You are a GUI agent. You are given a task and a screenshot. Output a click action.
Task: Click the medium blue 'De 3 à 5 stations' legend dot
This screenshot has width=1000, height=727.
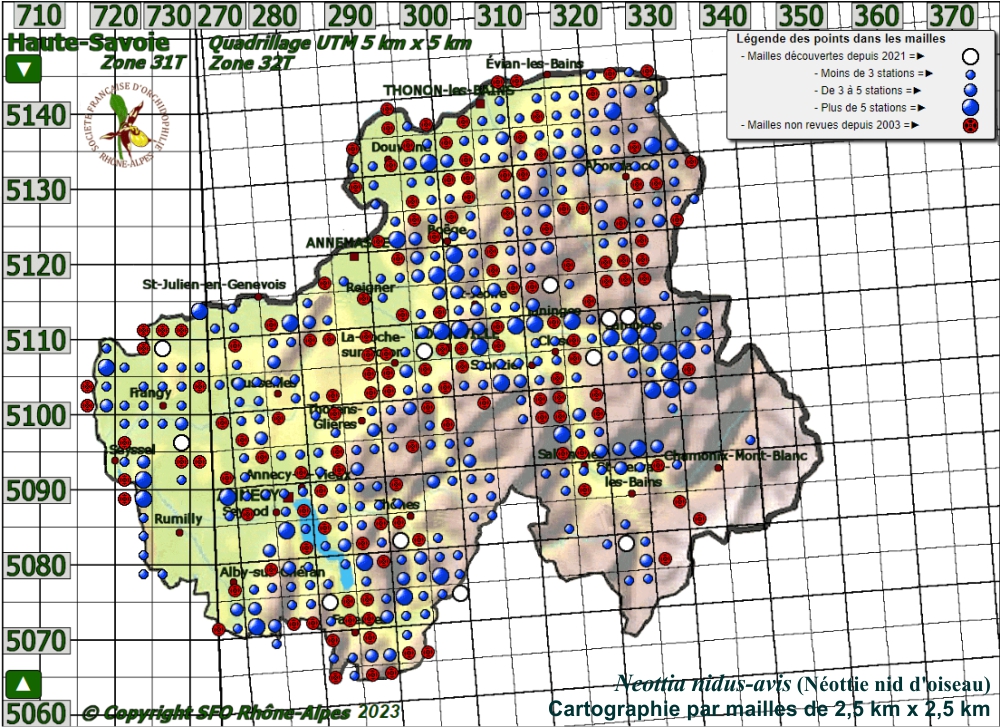[969, 90]
